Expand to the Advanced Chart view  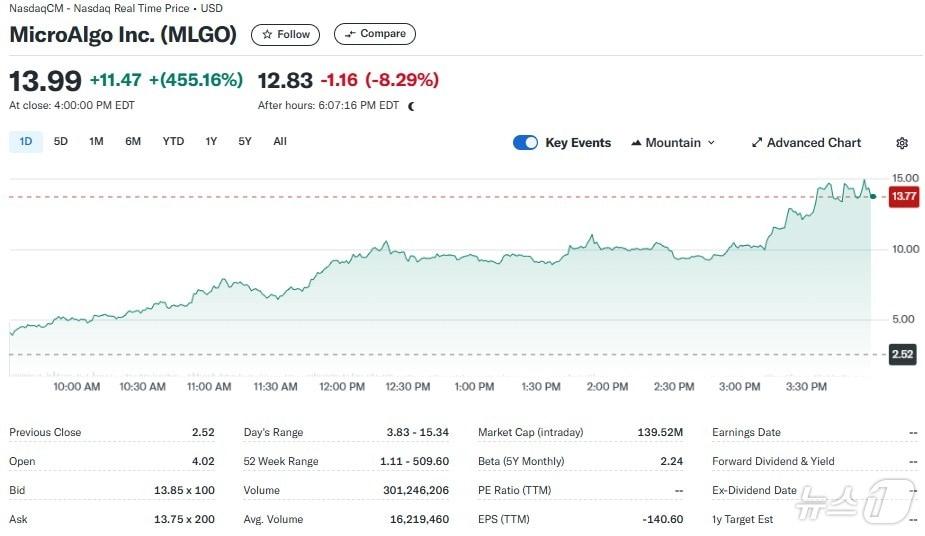coord(806,143)
